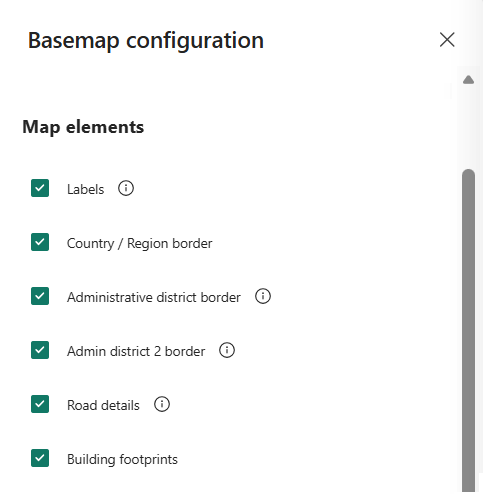483x494 pixels.
Task: Disable the Building footprints checkbox
Action: click(40, 458)
